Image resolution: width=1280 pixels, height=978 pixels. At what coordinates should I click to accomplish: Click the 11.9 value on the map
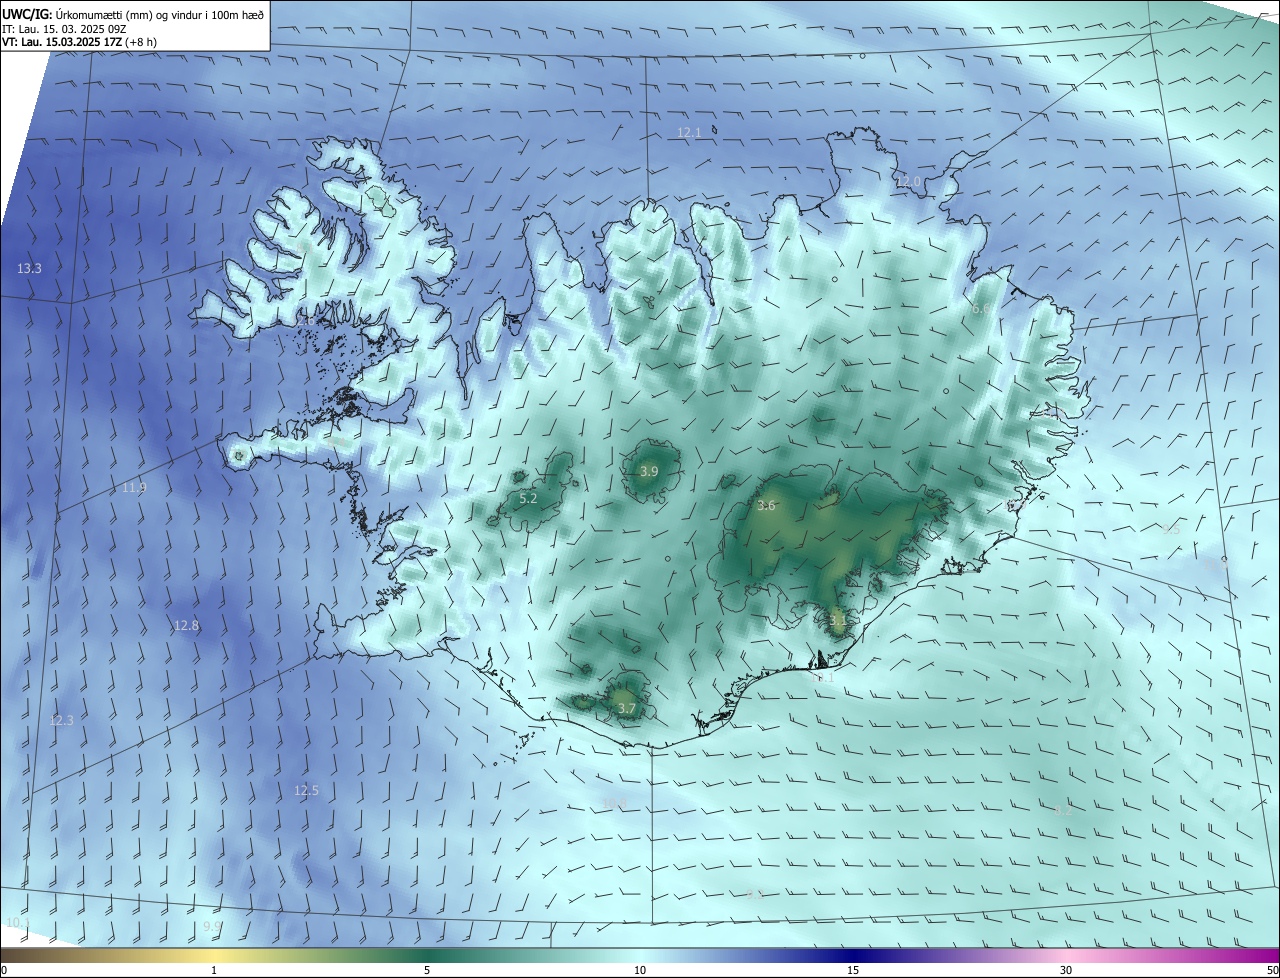click(x=134, y=488)
